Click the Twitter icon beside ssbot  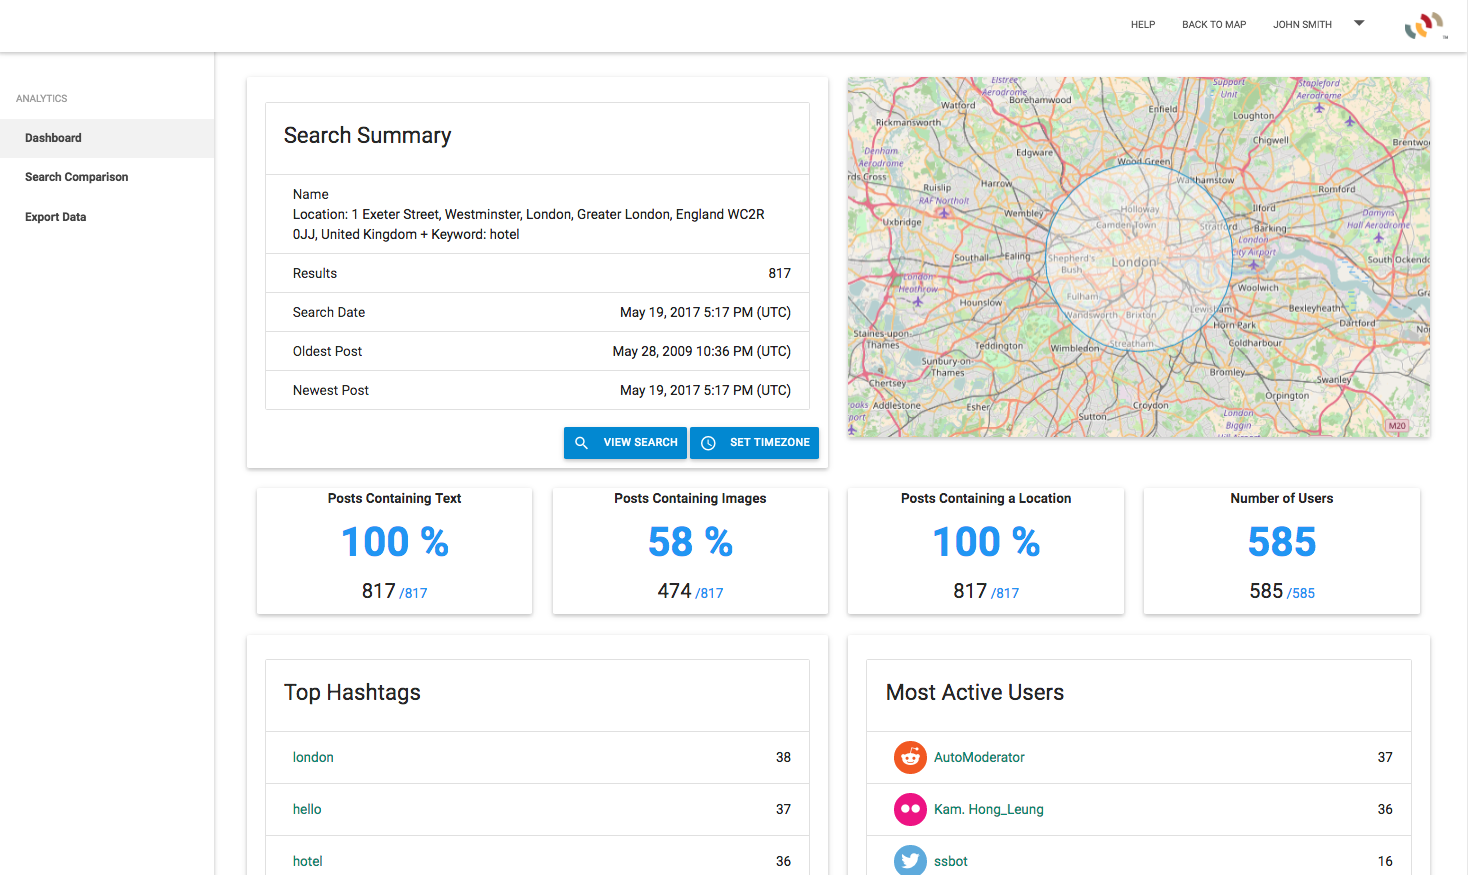910,861
